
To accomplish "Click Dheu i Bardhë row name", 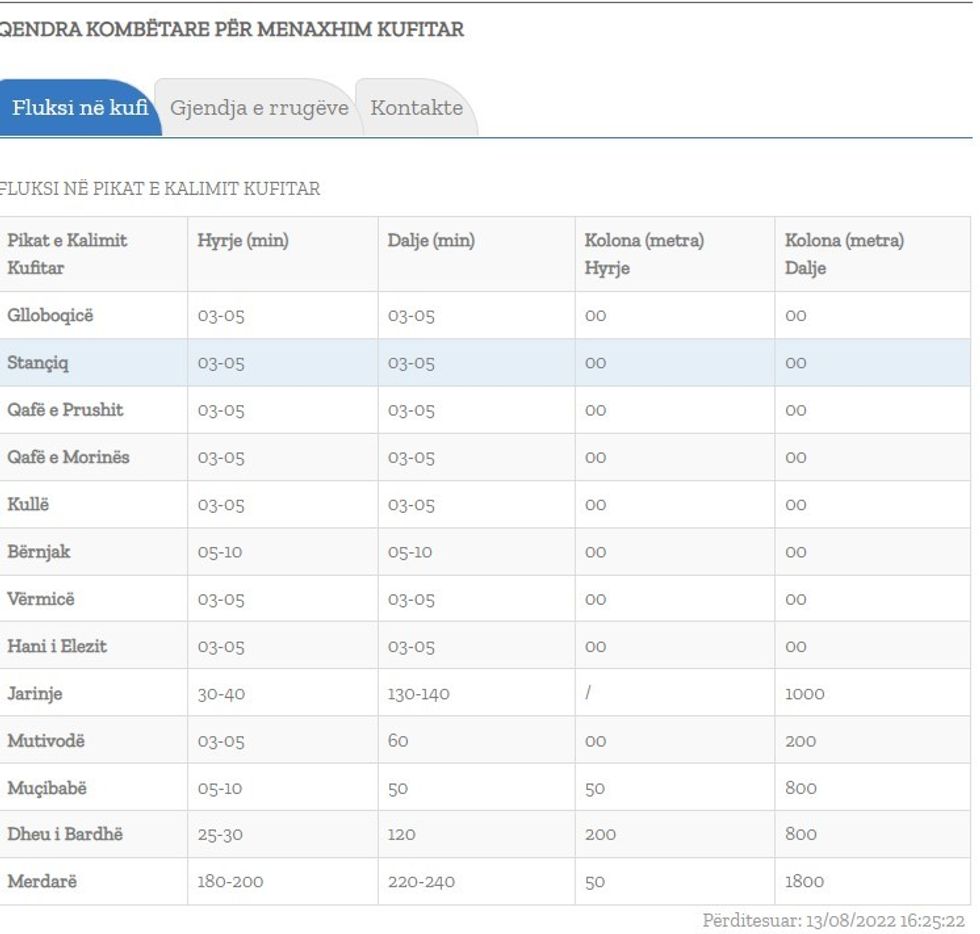I will 65,834.
